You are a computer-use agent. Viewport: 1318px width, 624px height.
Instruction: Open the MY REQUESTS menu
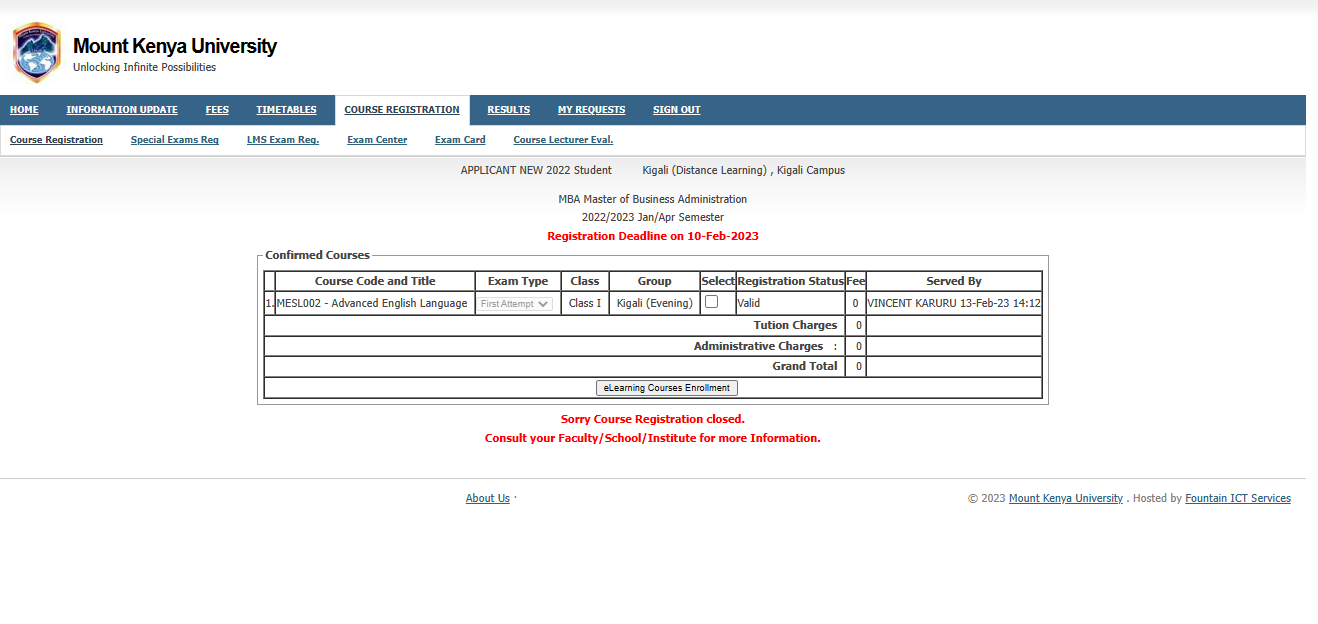click(592, 110)
